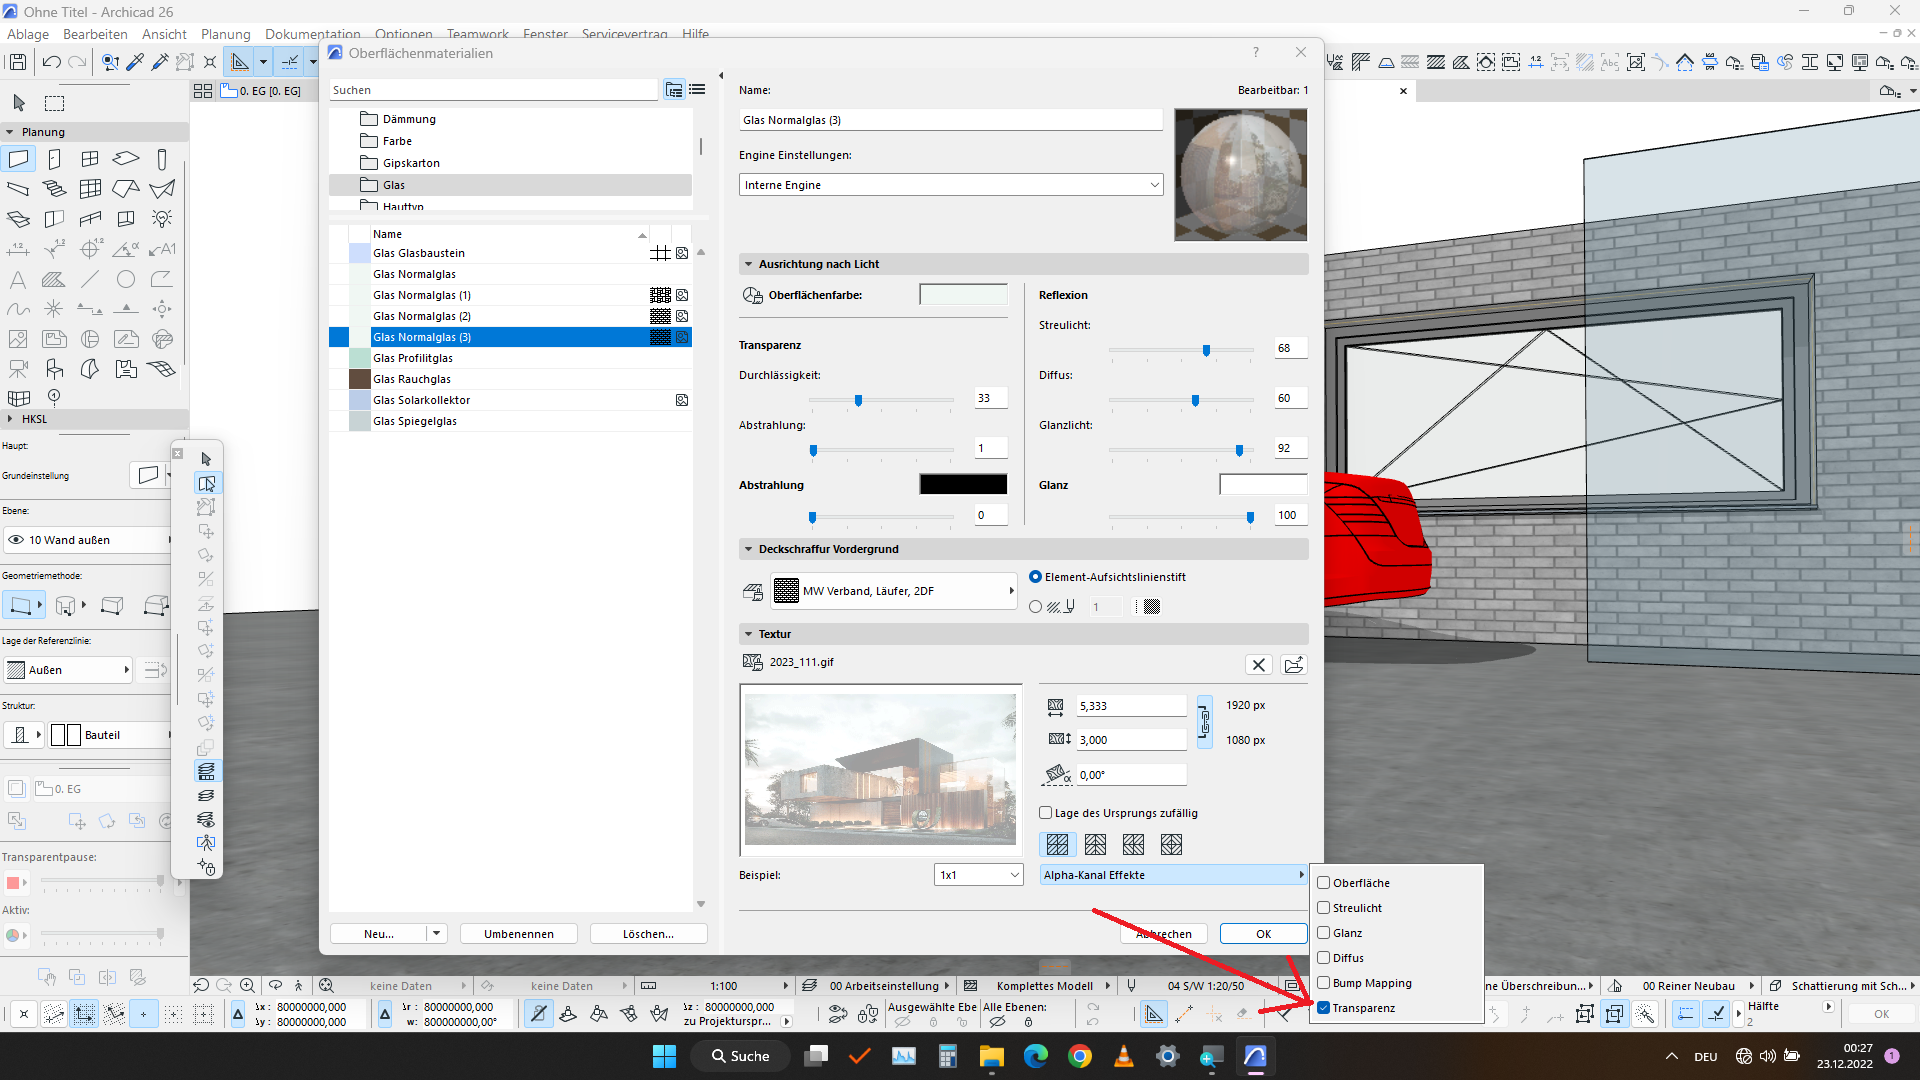This screenshot has height=1080, width=1920.
Task: Uncheck the Transparenz alpha channel option
Action: click(x=1324, y=1008)
